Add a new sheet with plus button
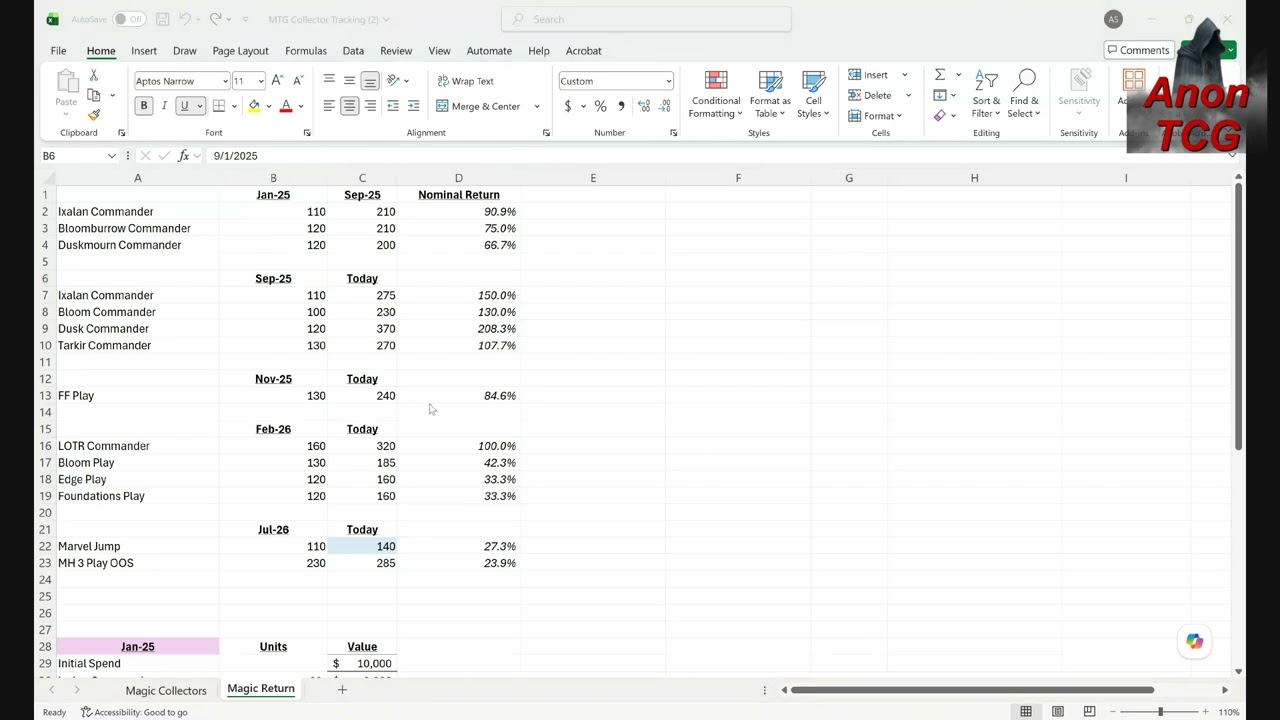The height and width of the screenshot is (720, 1280). coord(342,690)
